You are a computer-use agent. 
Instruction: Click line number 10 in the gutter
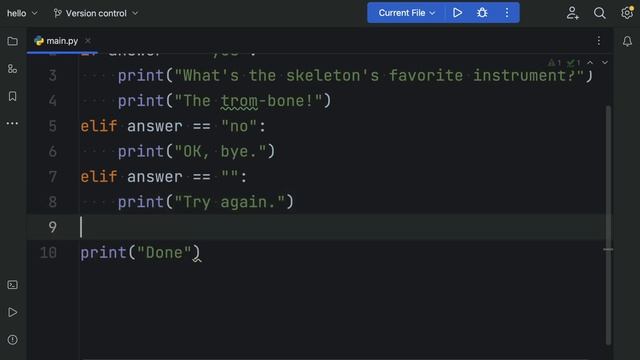click(x=48, y=253)
